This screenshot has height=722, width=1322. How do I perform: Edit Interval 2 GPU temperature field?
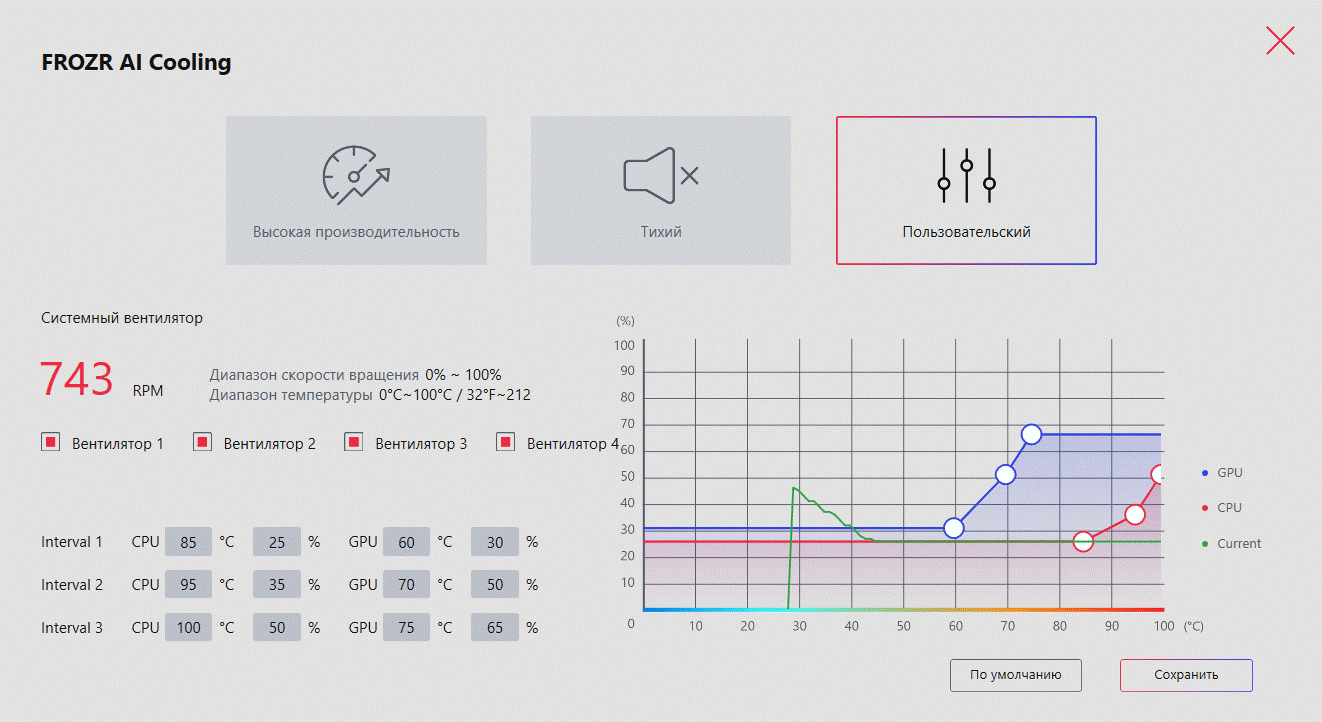click(x=406, y=585)
